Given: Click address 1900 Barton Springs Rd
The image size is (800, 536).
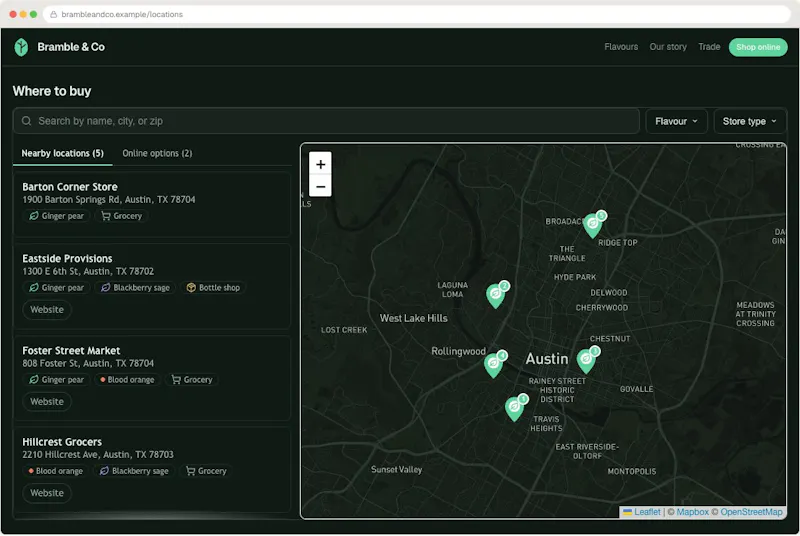Looking at the screenshot, I should 109,199.
